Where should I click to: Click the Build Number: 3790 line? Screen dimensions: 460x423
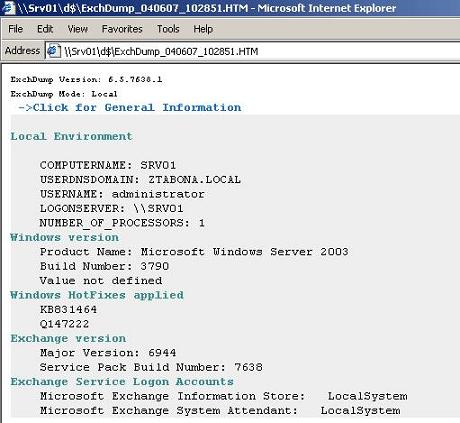(104, 266)
